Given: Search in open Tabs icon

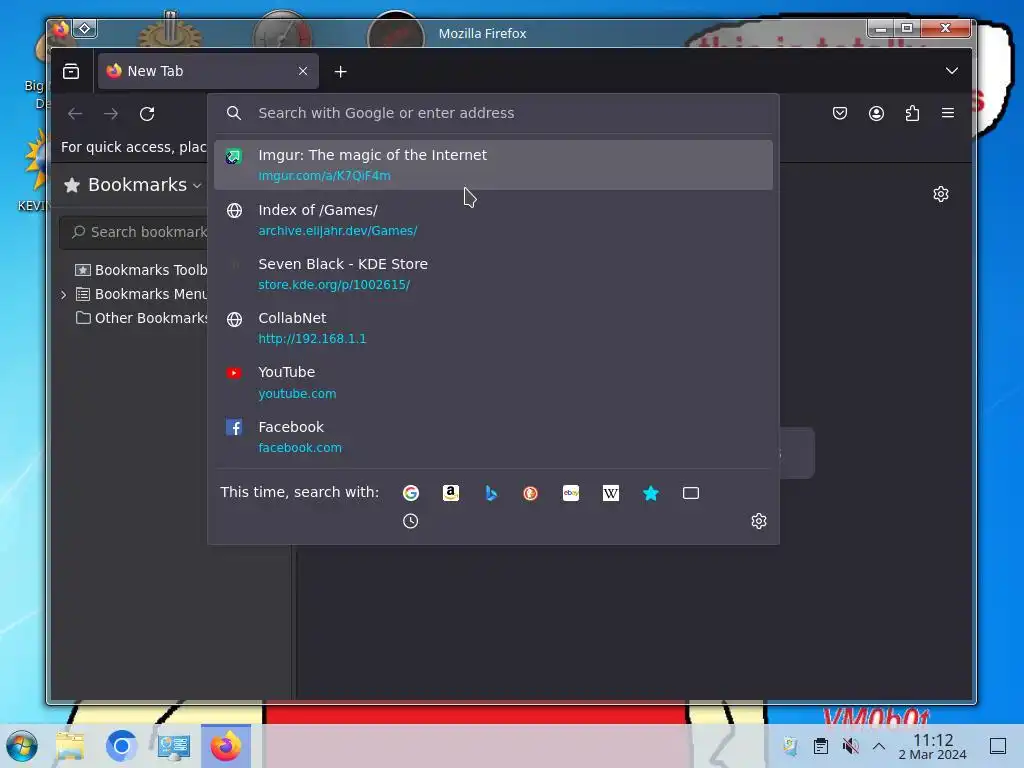Looking at the screenshot, I should [x=691, y=493].
